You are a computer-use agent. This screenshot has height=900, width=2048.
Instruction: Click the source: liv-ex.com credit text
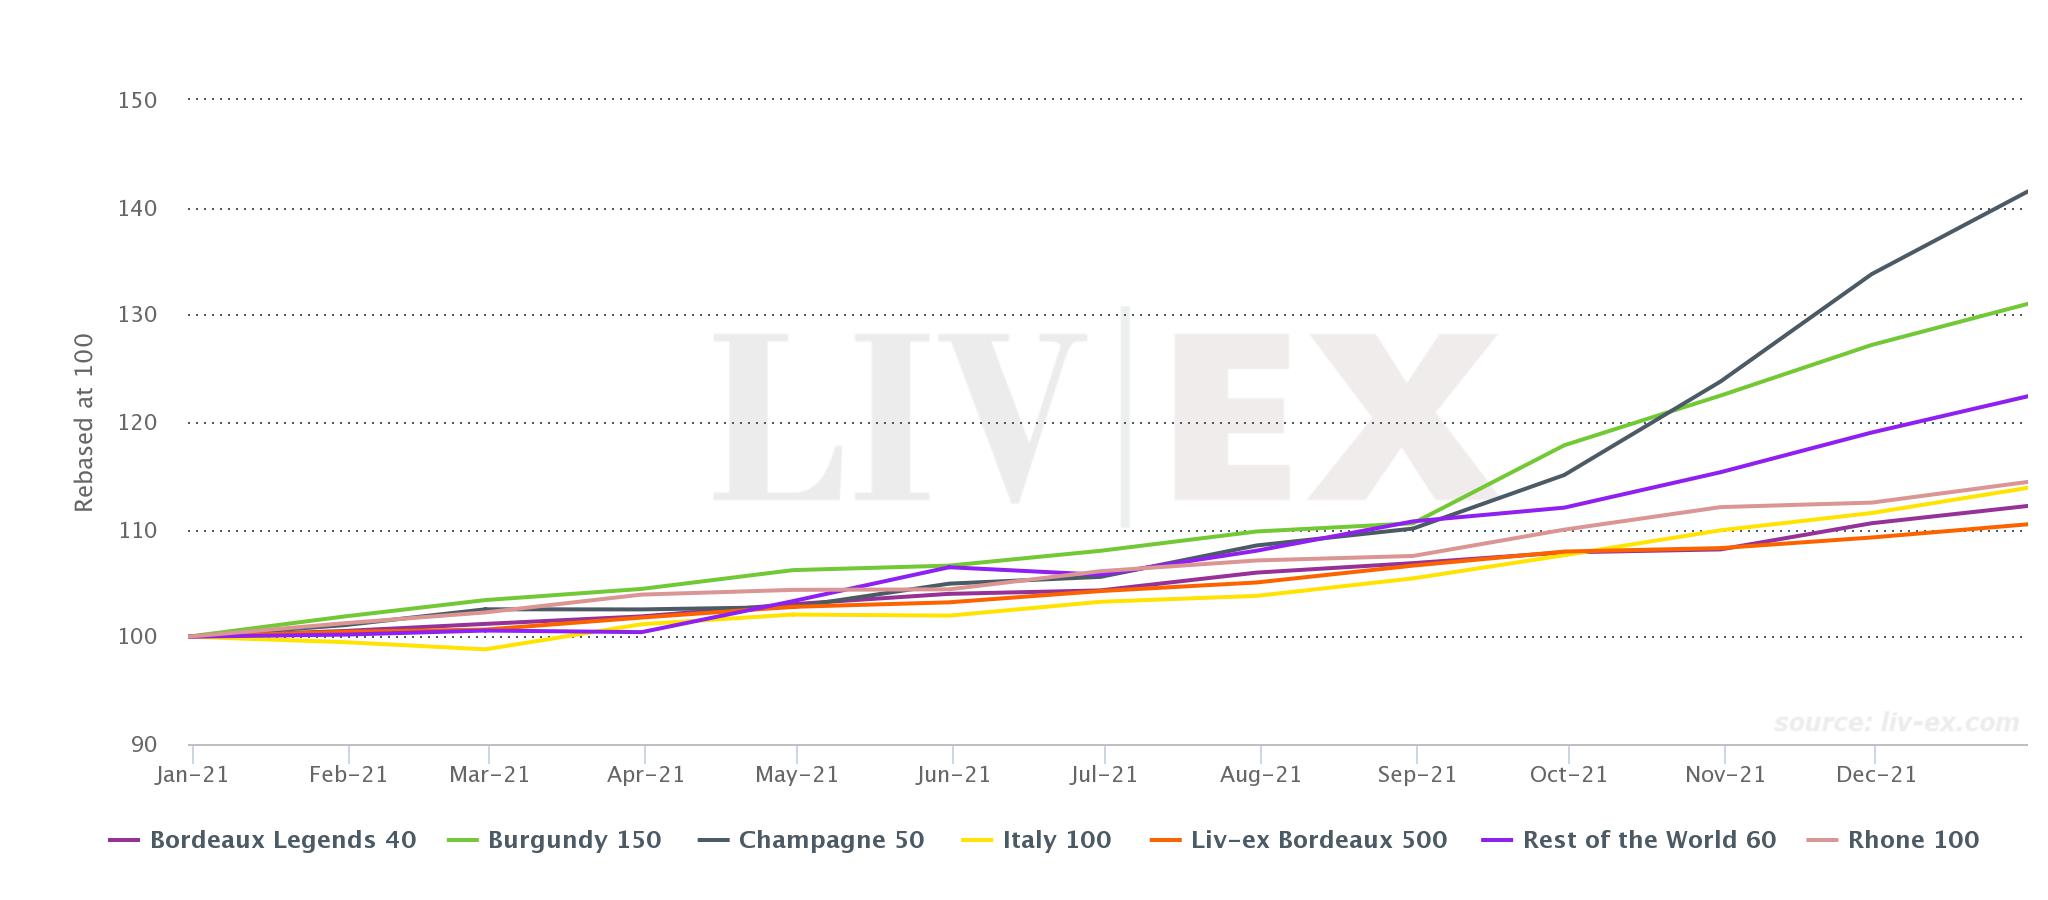click(1897, 722)
